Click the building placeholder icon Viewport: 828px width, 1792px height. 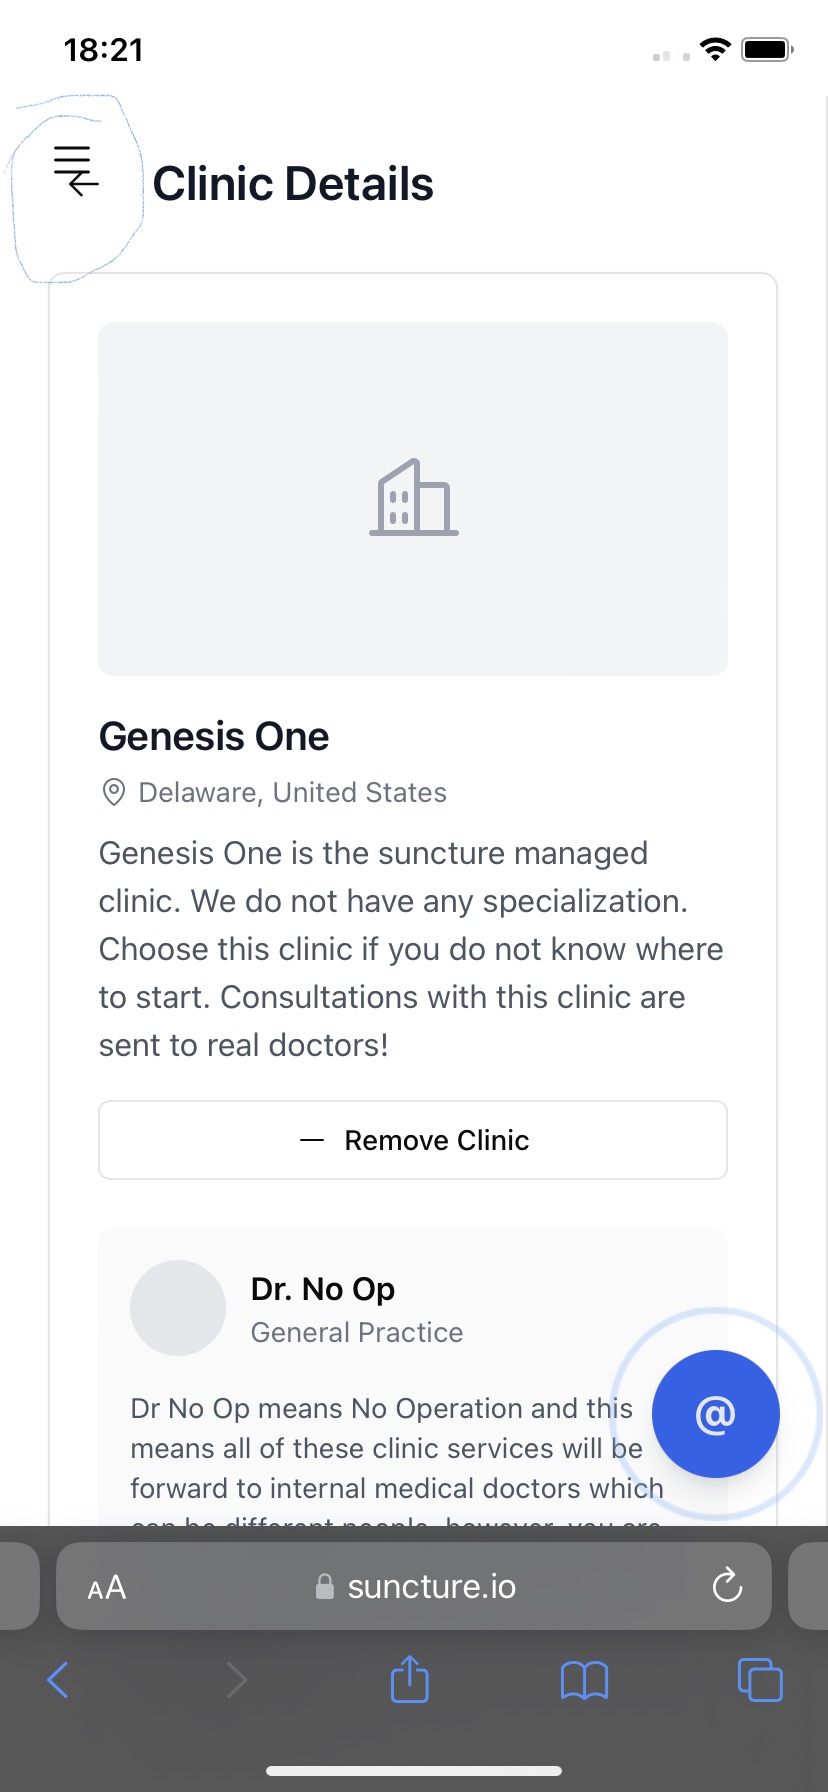pos(413,498)
